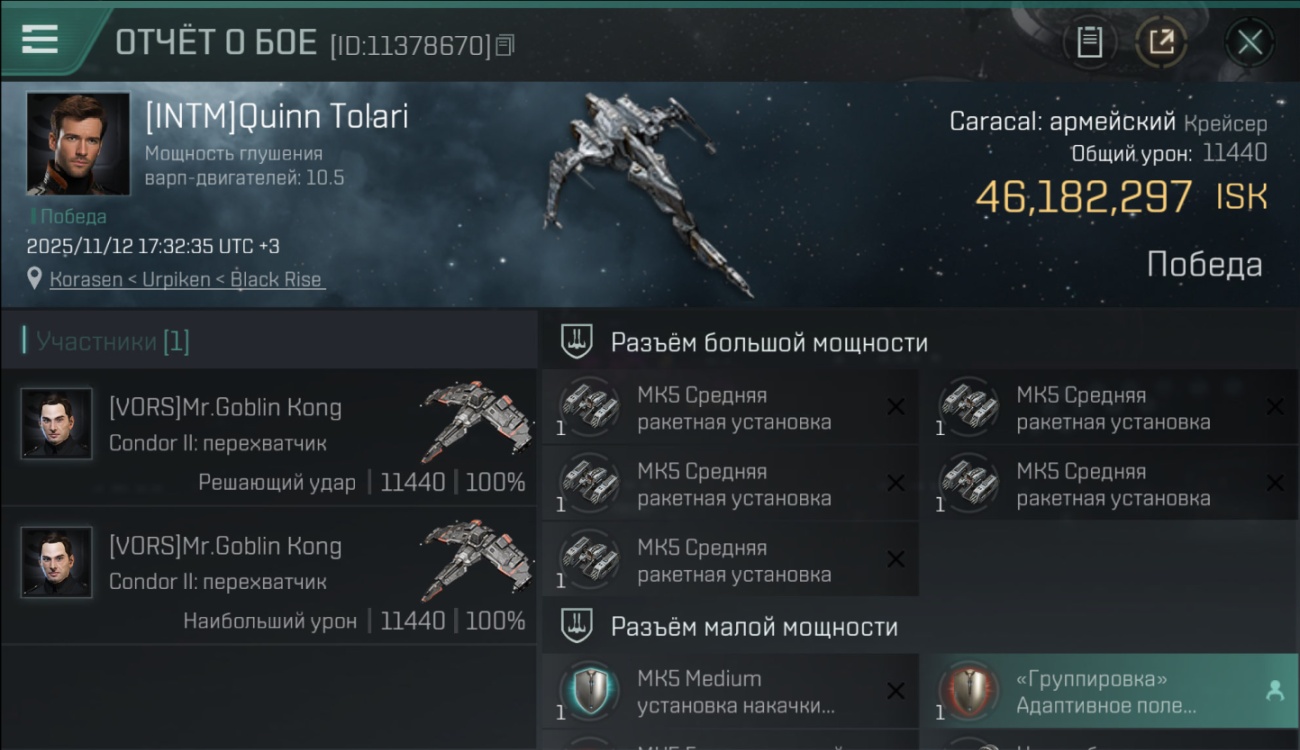Tap the location pin icon beside Korasen
This screenshot has height=750, width=1300.
point(35,278)
